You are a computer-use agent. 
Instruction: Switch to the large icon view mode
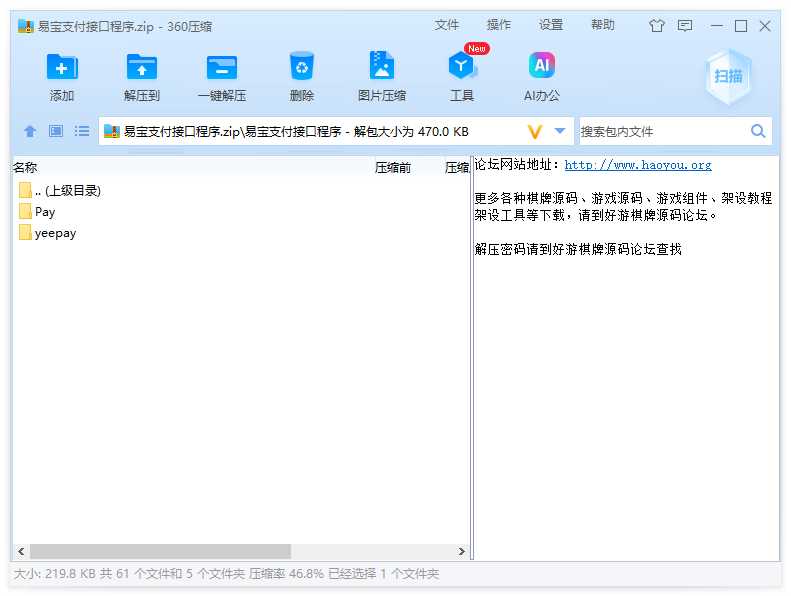(55, 131)
